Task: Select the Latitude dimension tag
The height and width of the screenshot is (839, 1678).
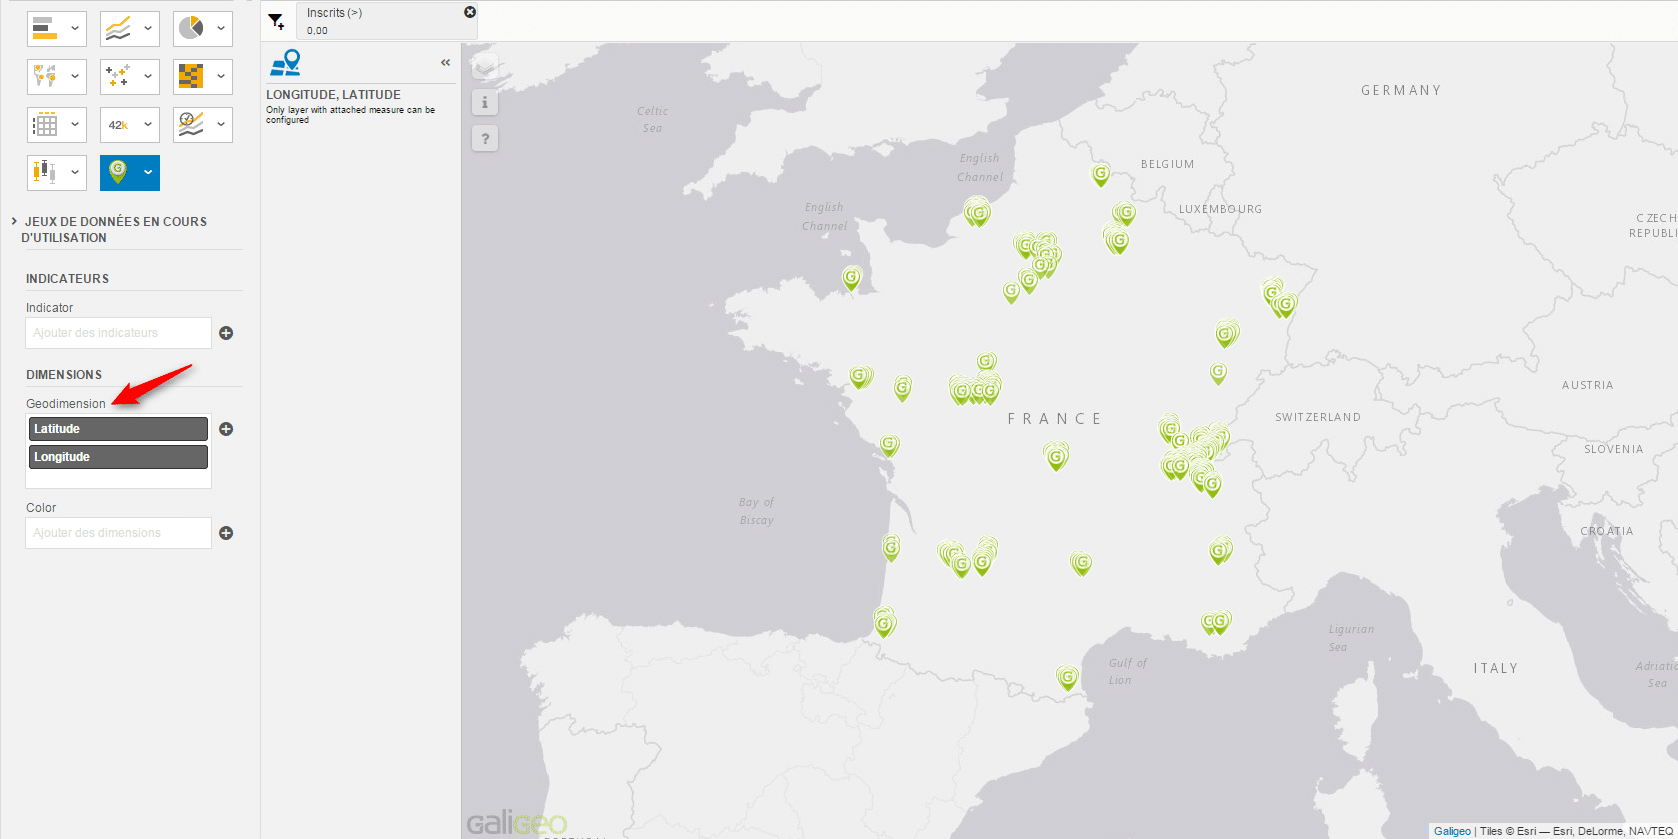Action: point(118,429)
